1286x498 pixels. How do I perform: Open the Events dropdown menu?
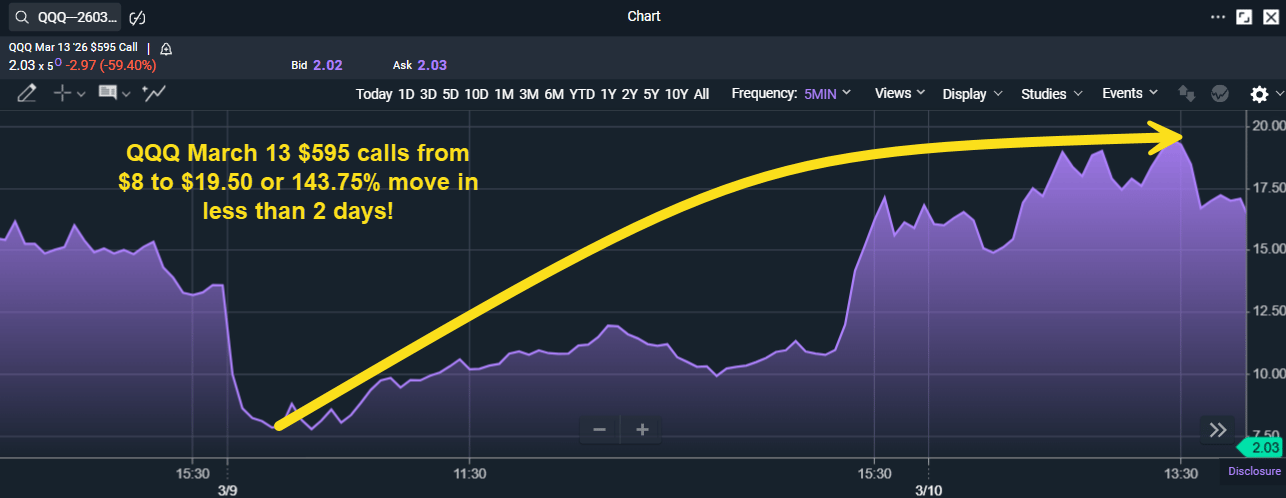click(x=1130, y=93)
